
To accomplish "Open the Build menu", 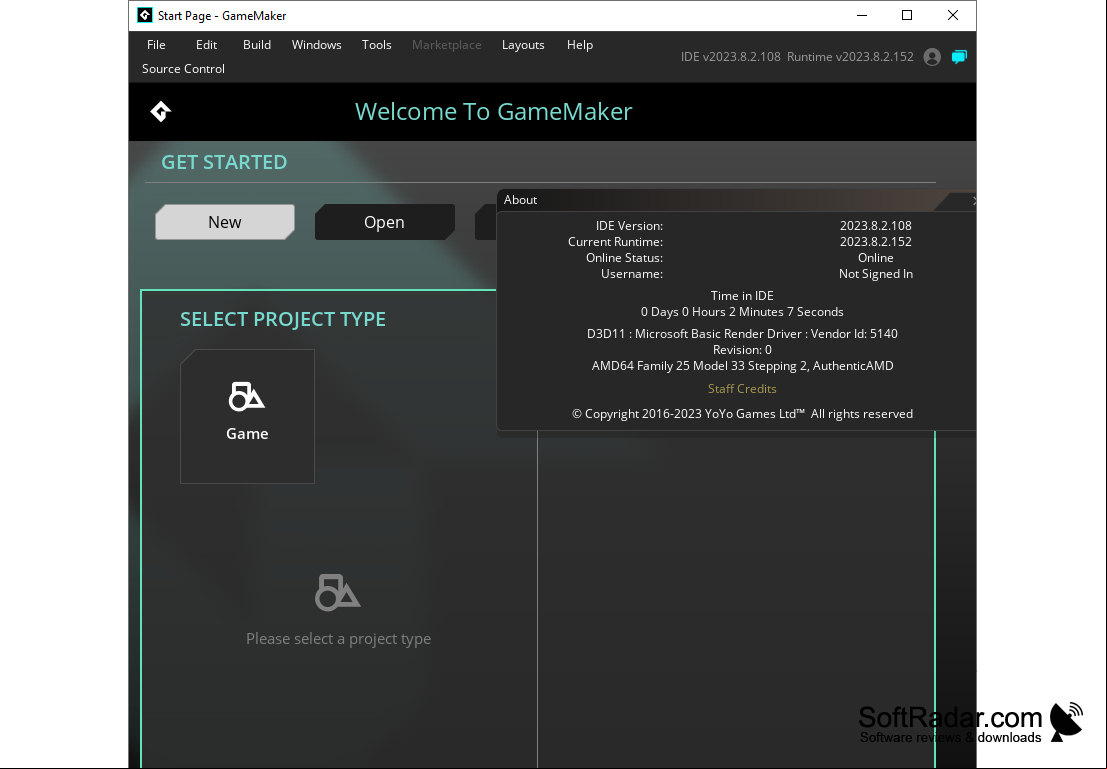I will click(257, 44).
